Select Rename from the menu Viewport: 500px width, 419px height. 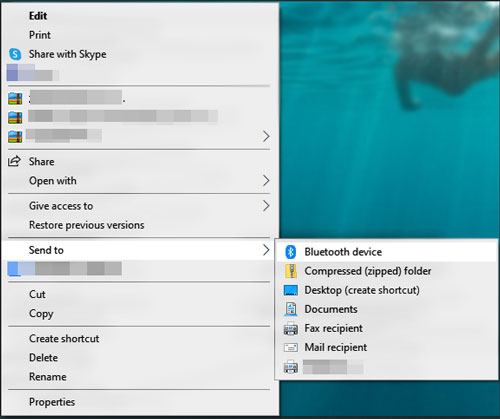tap(140, 377)
